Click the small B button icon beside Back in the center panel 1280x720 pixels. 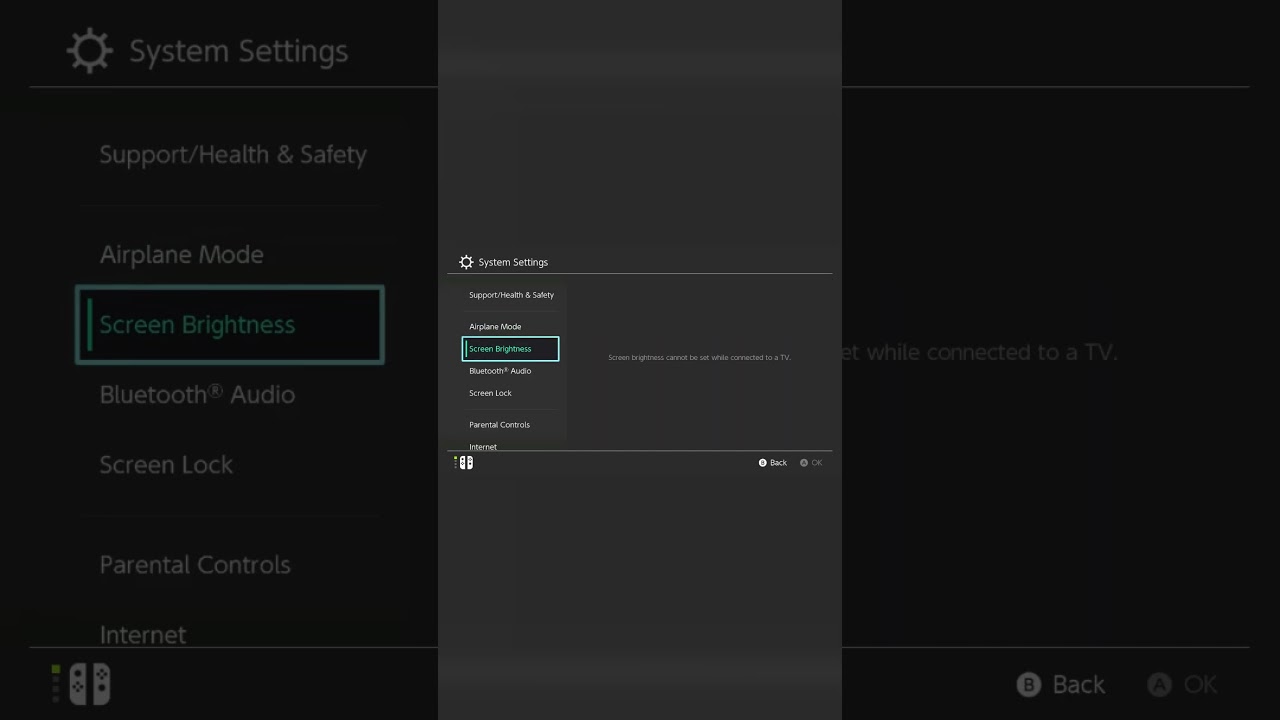[x=763, y=463]
